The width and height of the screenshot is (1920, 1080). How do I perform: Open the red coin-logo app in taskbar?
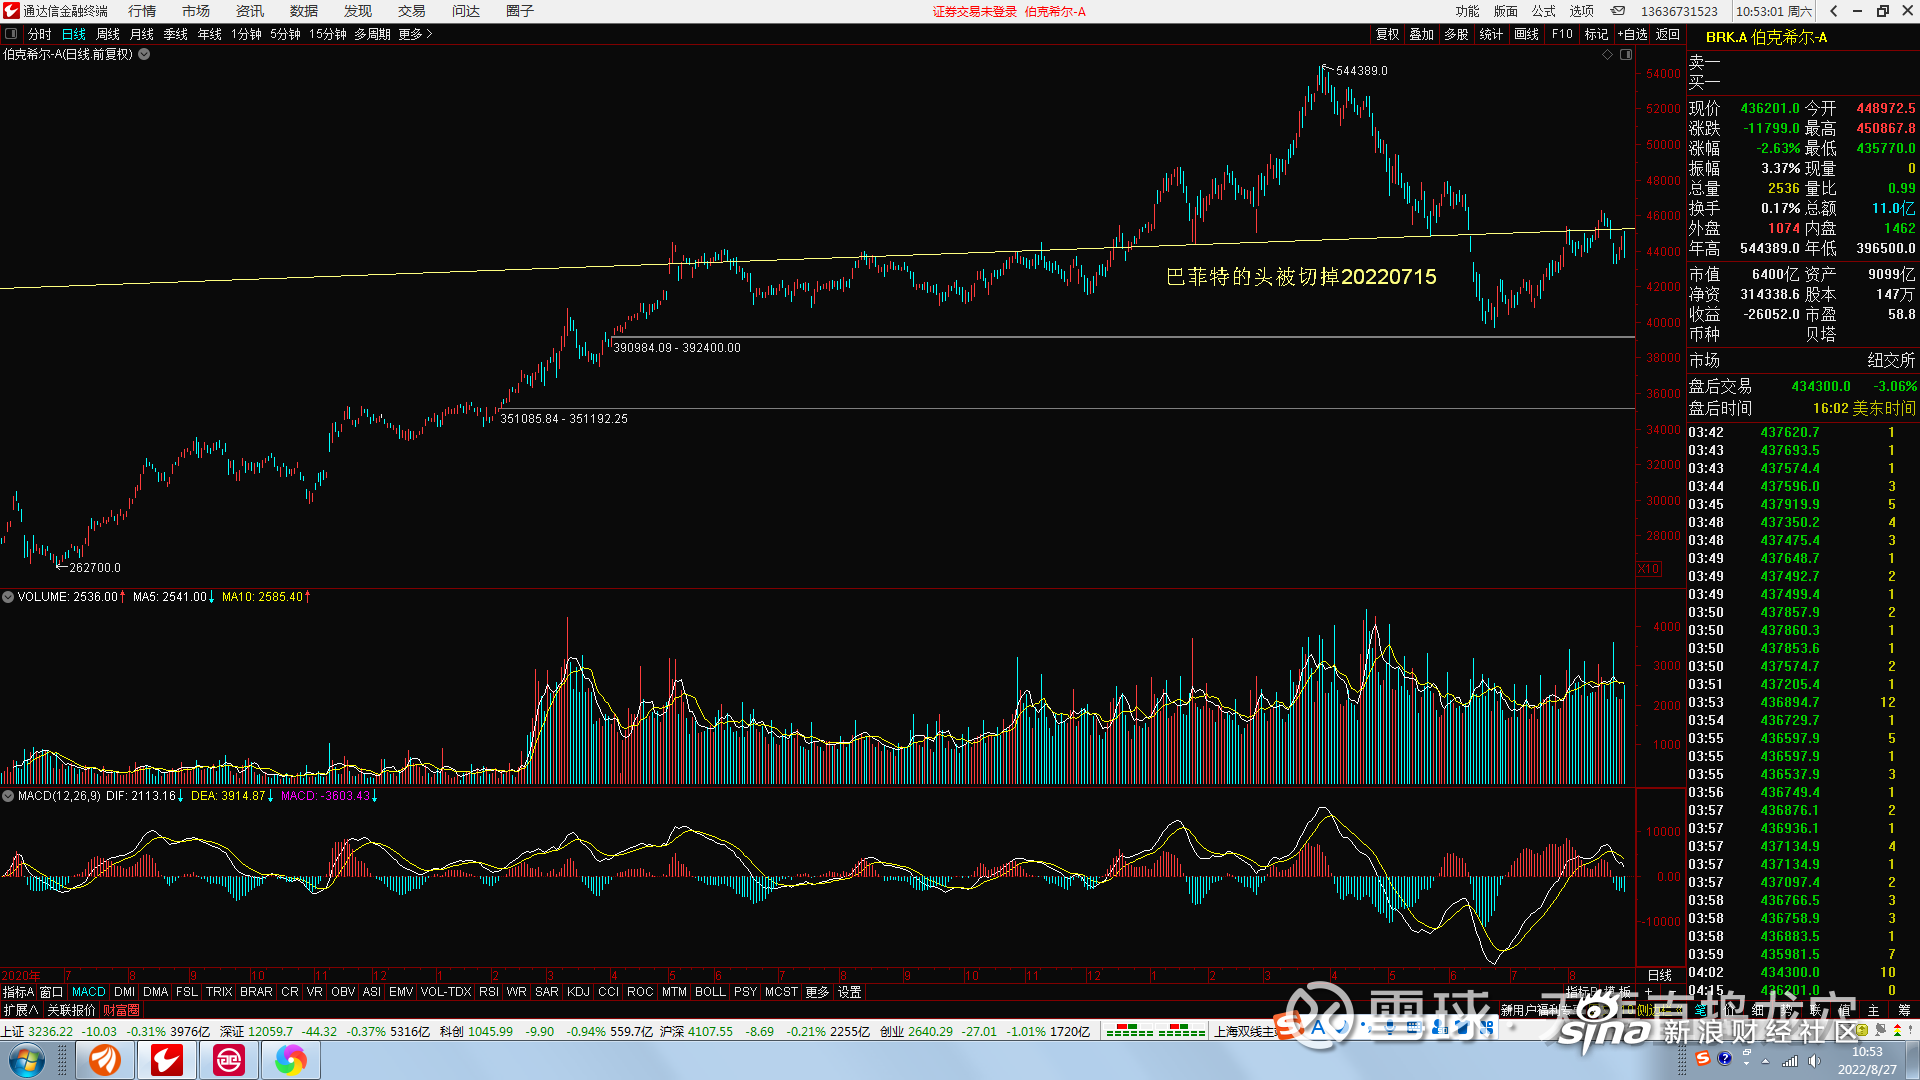229,1060
